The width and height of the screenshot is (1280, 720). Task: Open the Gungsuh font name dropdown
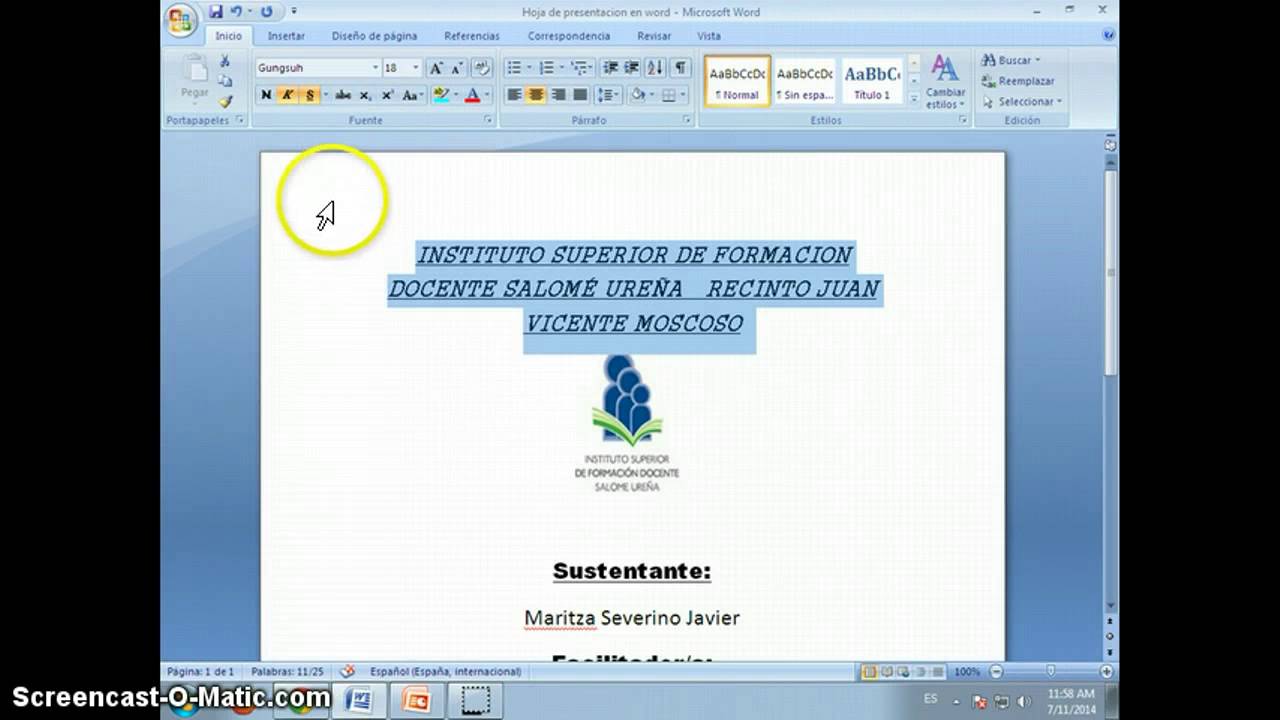[375, 68]
